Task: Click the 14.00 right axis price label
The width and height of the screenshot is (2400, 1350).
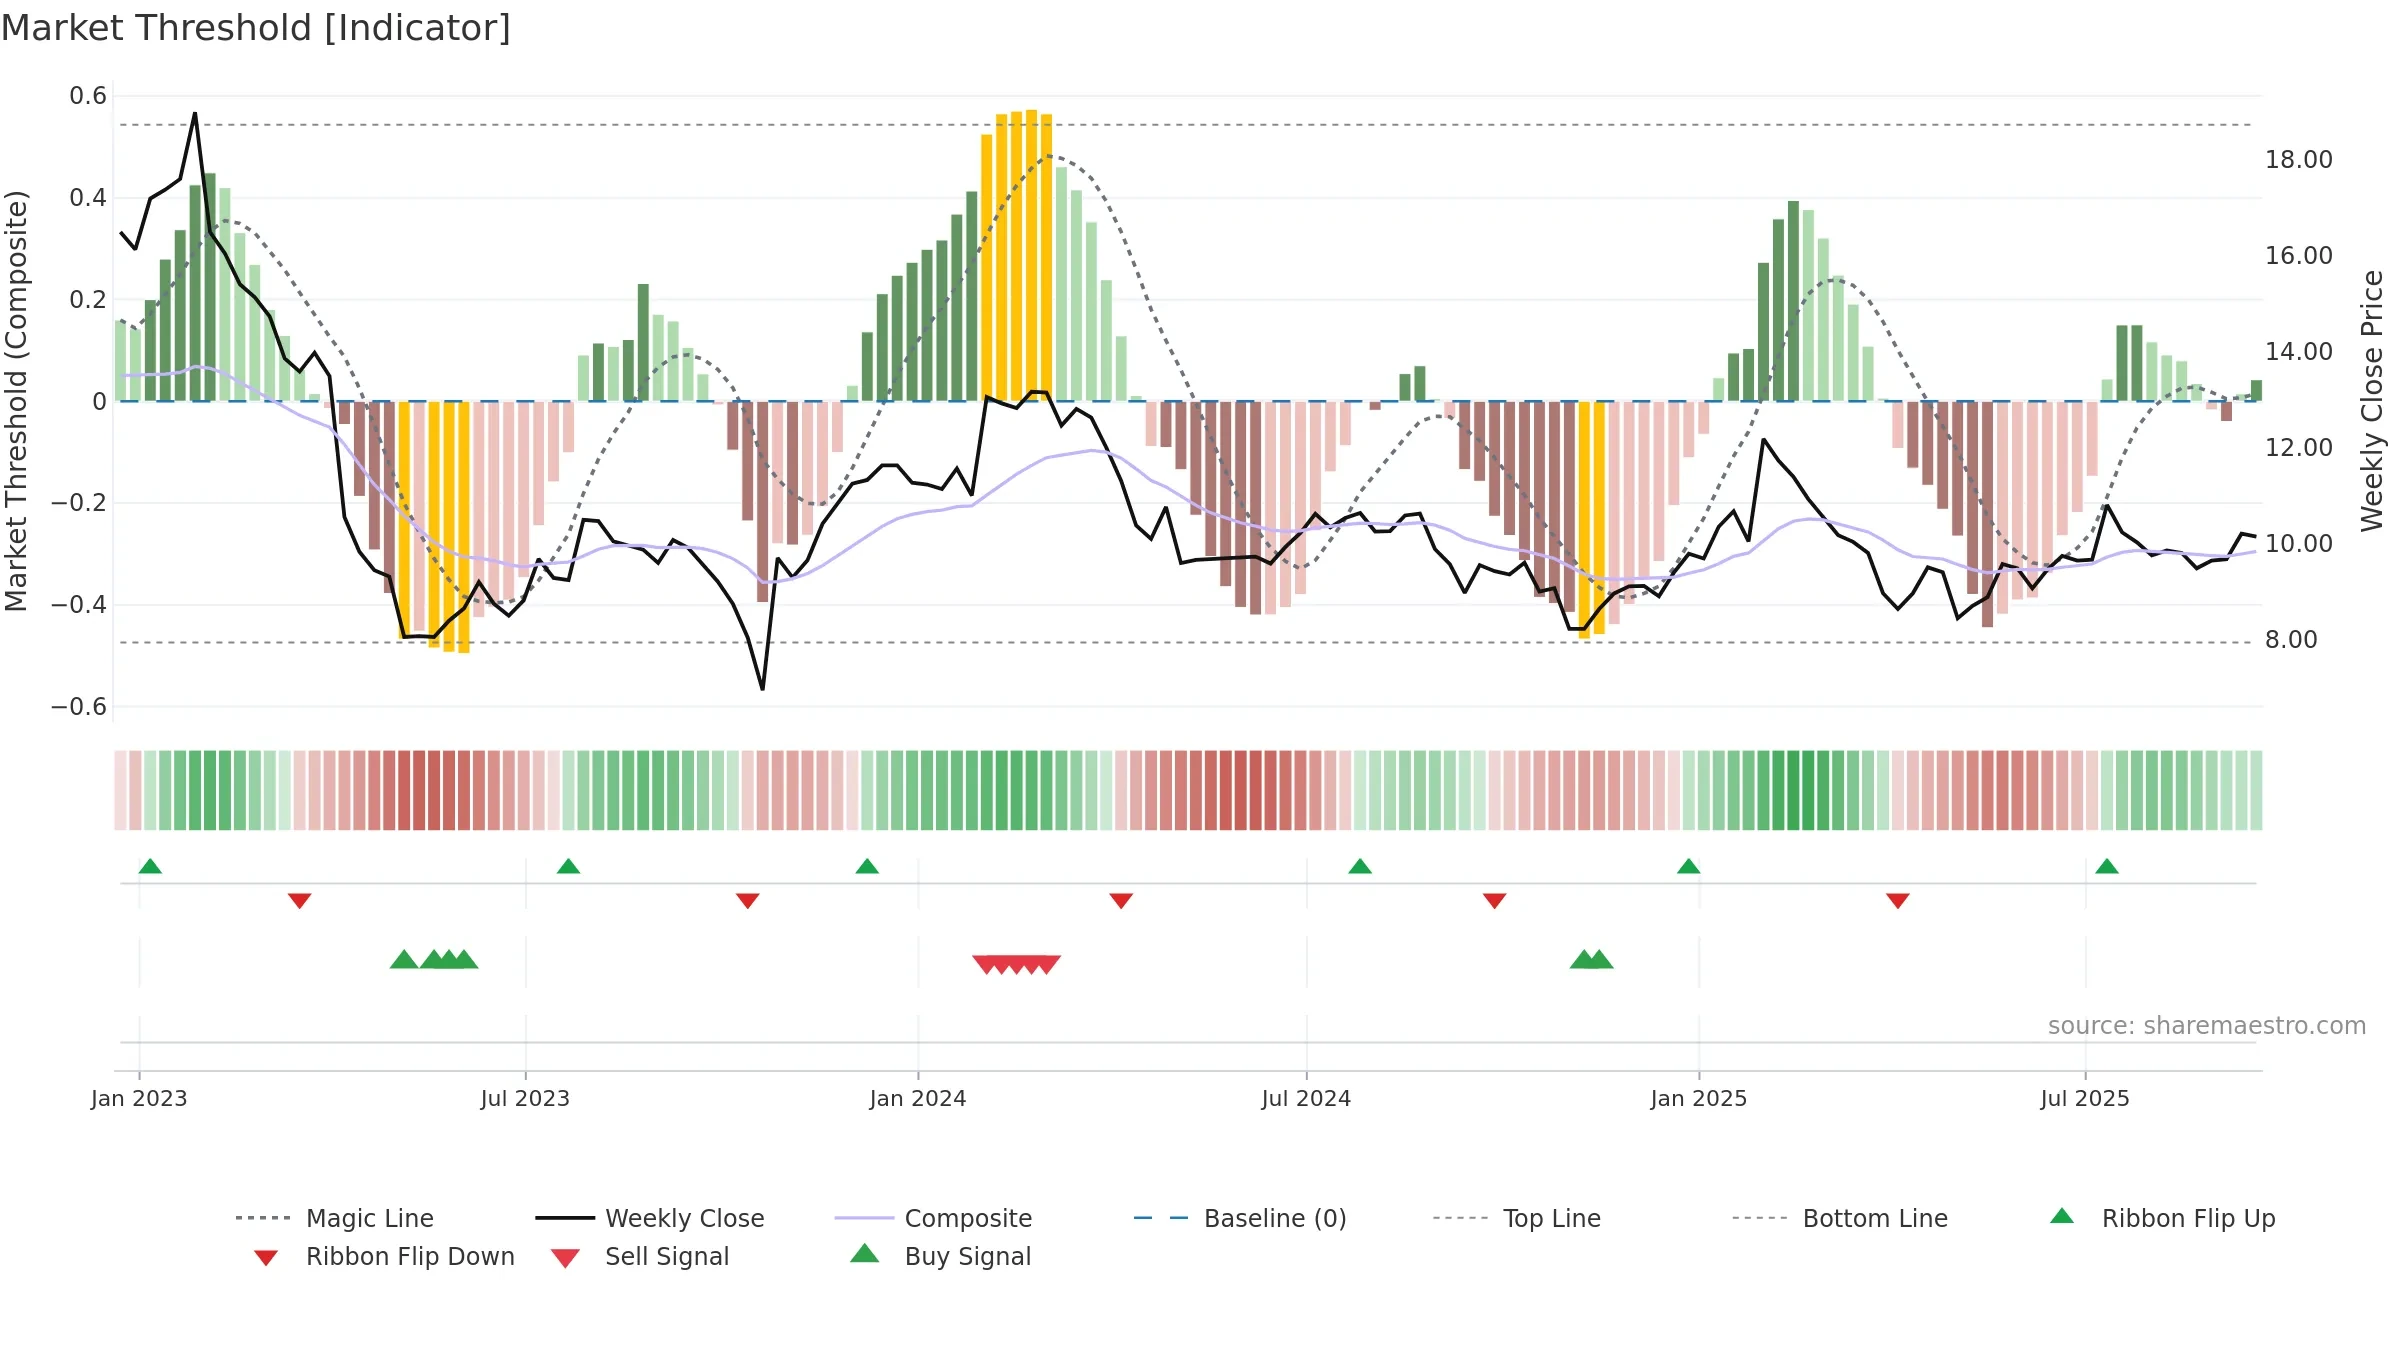Action: 2299,352
